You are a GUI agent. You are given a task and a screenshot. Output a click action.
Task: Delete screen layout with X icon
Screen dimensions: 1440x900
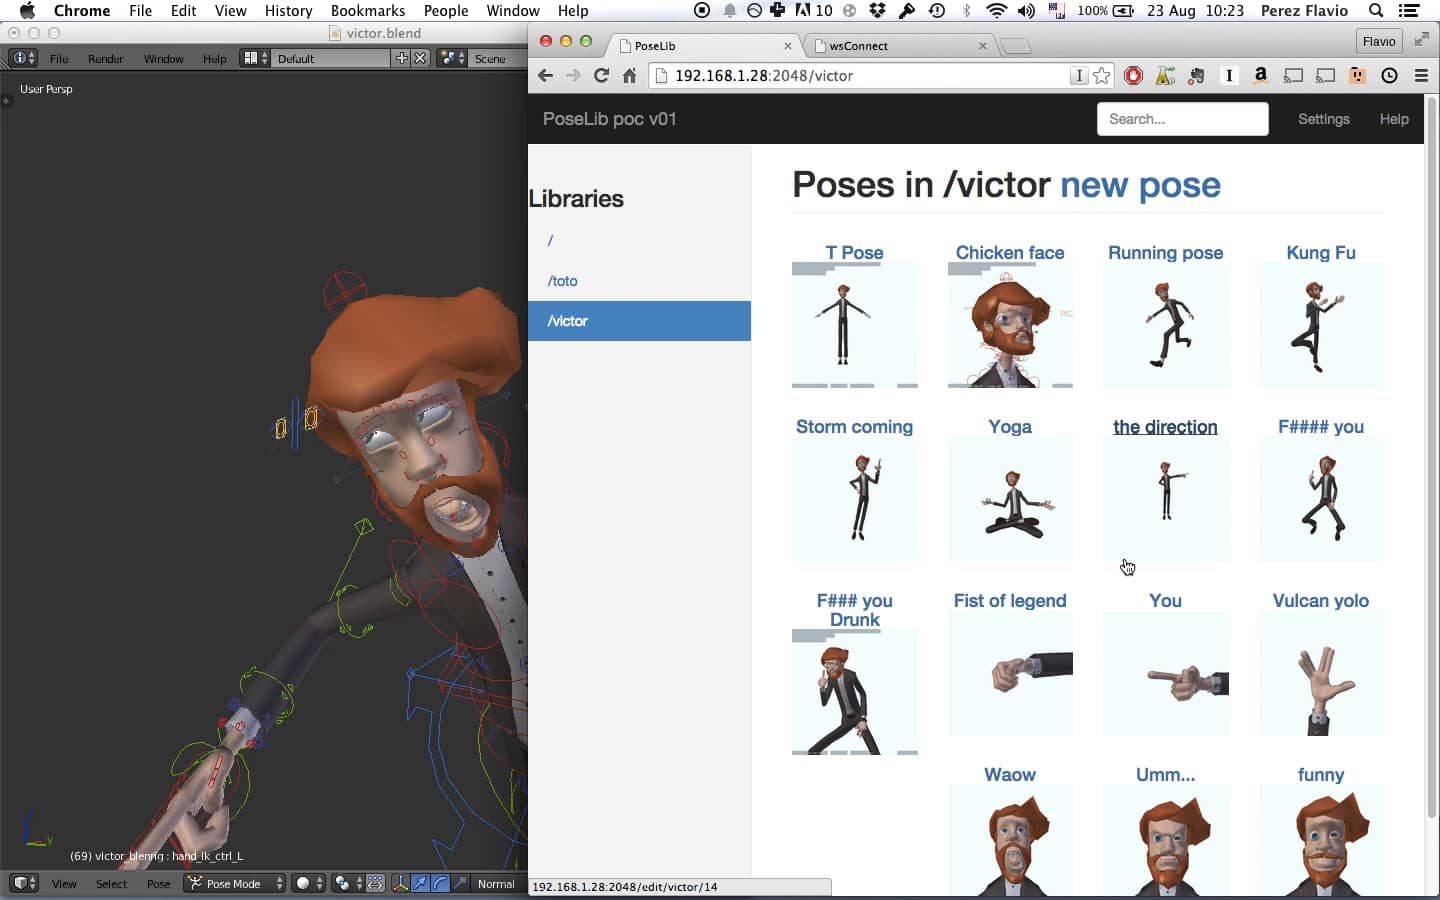(420, 58)
